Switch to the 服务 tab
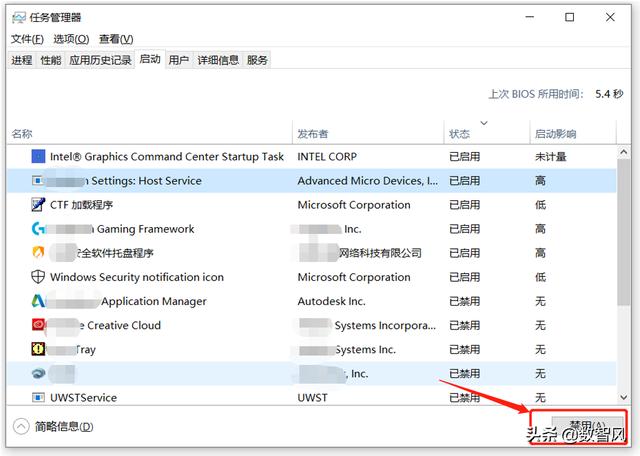 (257, 60)
